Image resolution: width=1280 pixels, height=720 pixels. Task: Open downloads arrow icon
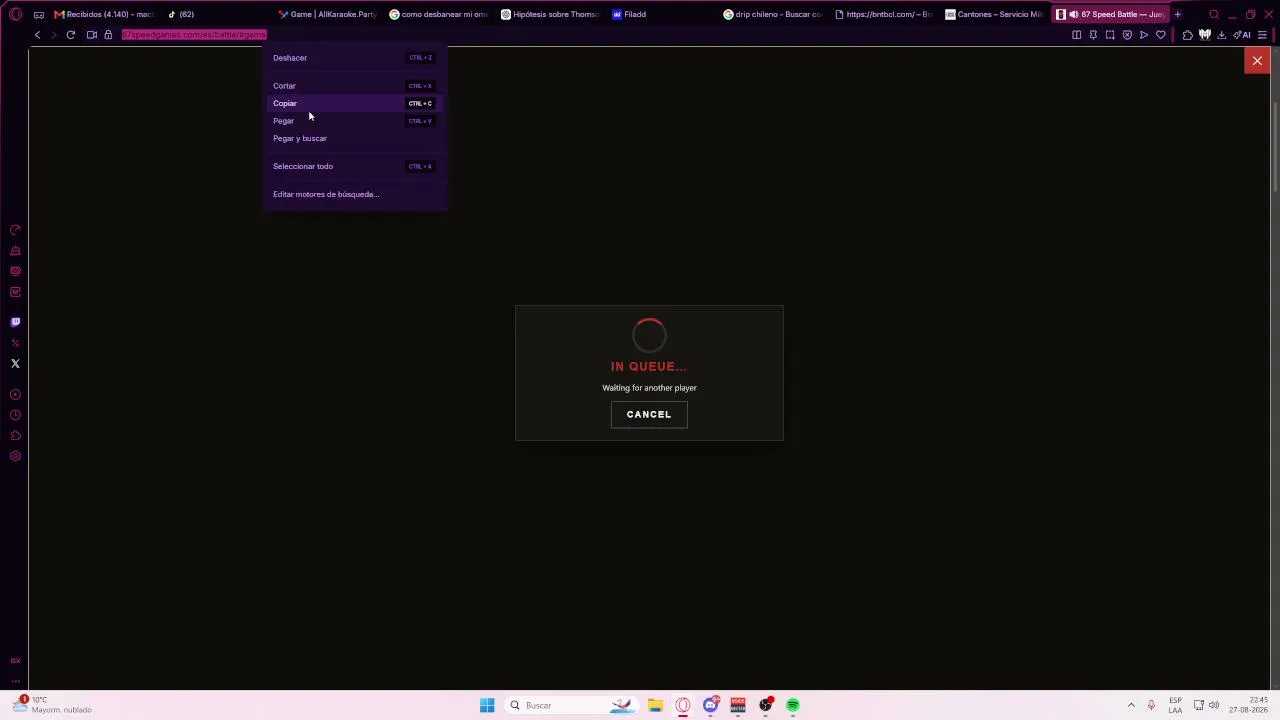(1221, 35)
